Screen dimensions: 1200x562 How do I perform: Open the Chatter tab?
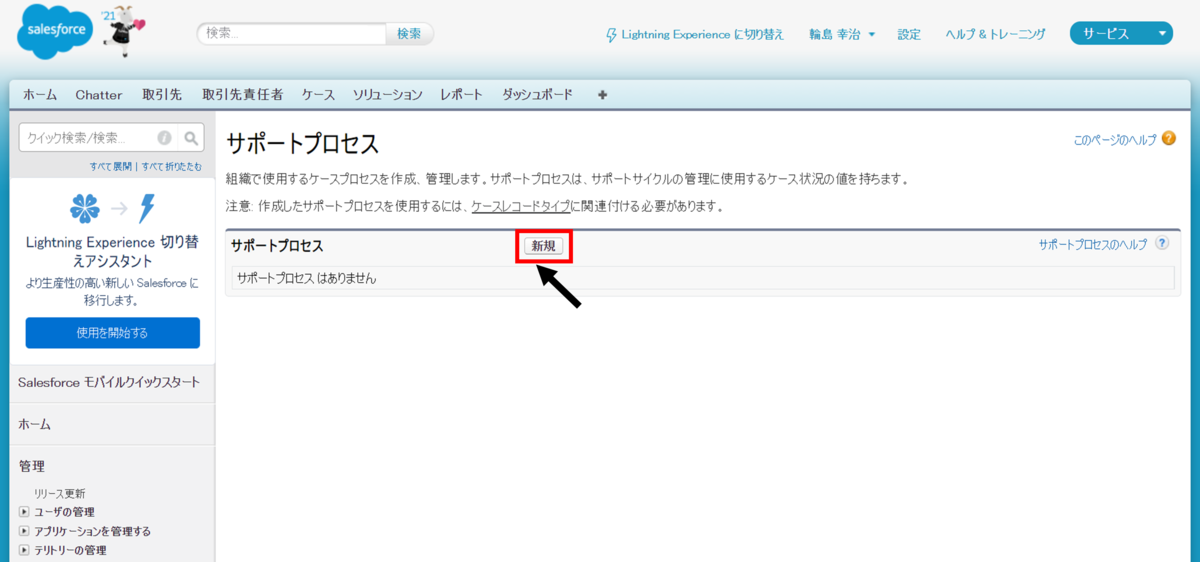pos(99,95)
